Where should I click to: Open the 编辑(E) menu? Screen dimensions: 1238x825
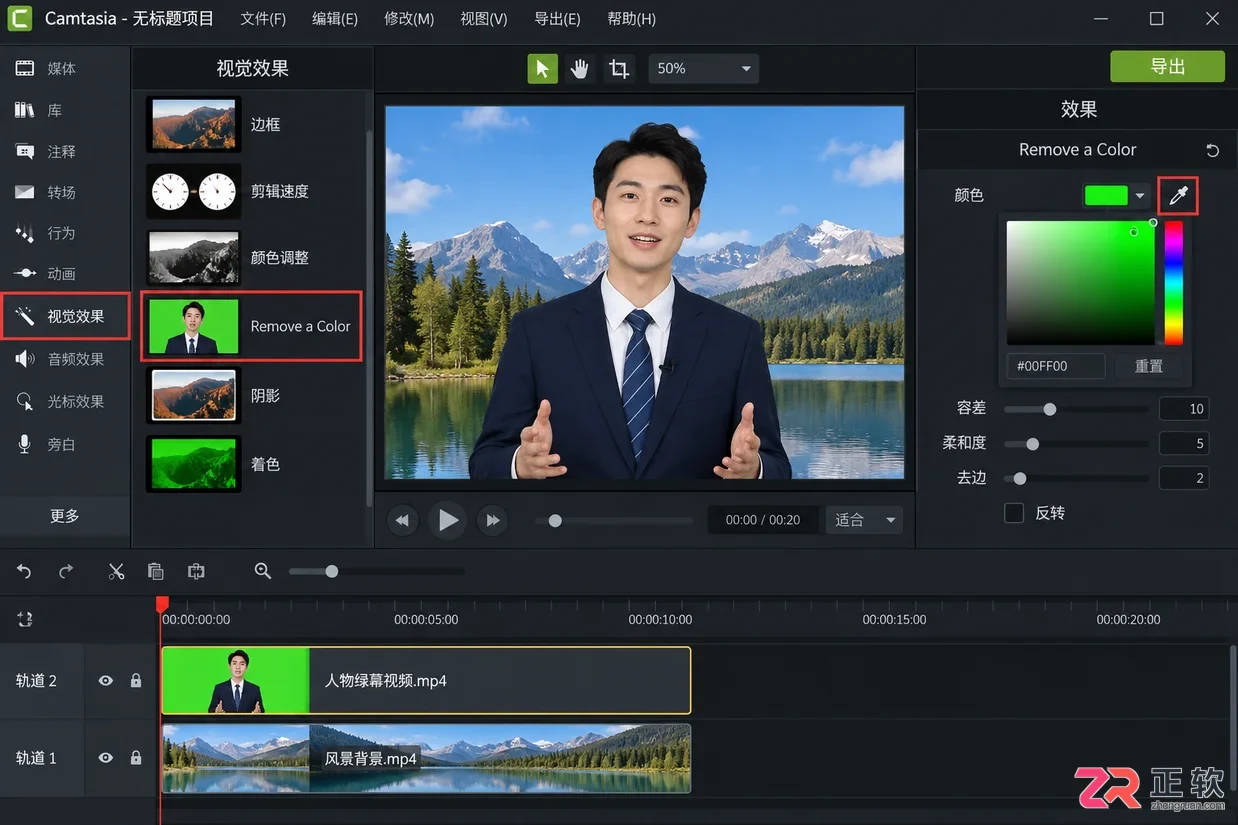click(335, 19)
